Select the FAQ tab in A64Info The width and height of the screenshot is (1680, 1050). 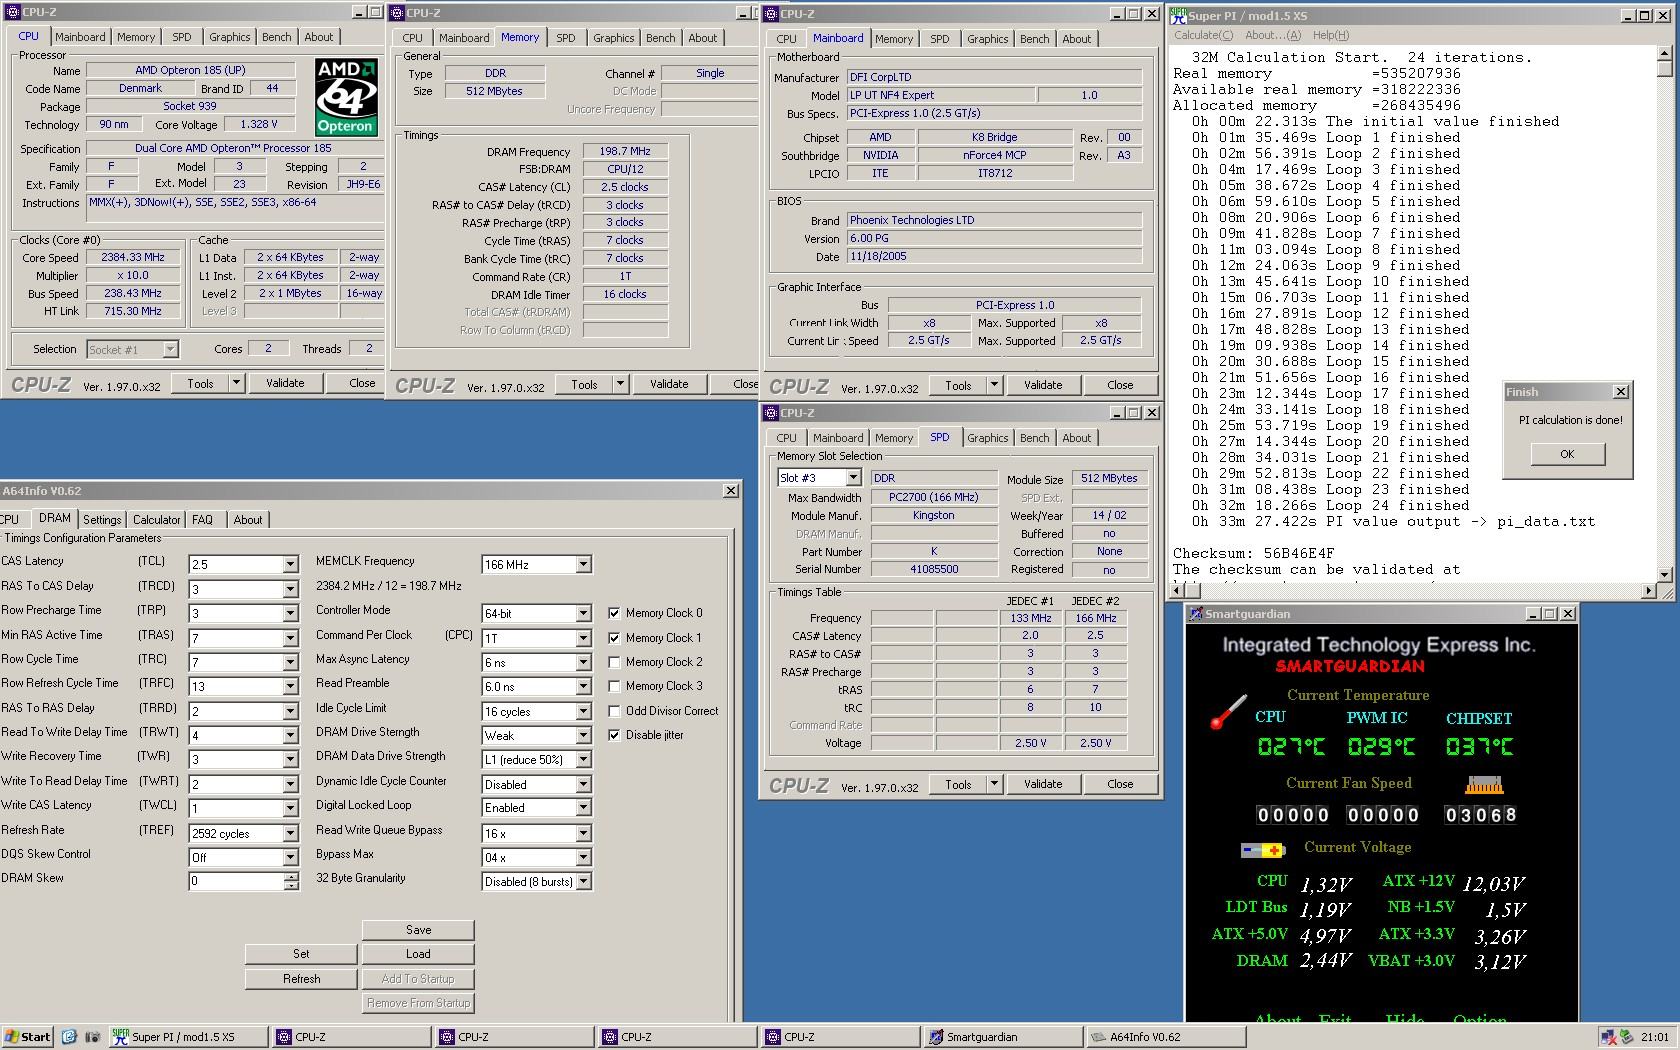tap(202, 520)
